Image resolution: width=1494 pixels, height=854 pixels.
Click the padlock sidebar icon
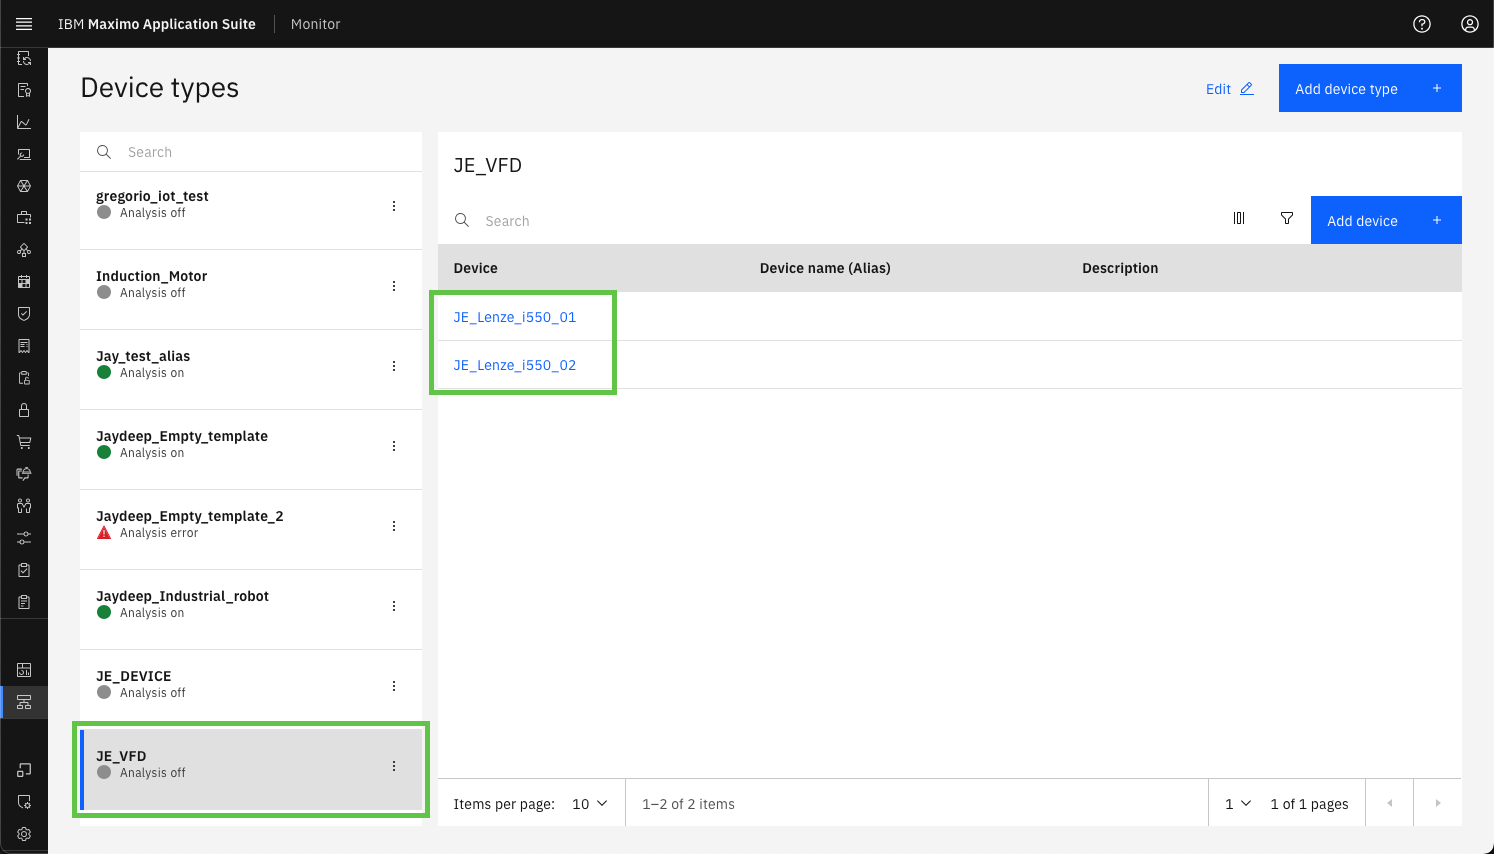click(x=24, y=410)
